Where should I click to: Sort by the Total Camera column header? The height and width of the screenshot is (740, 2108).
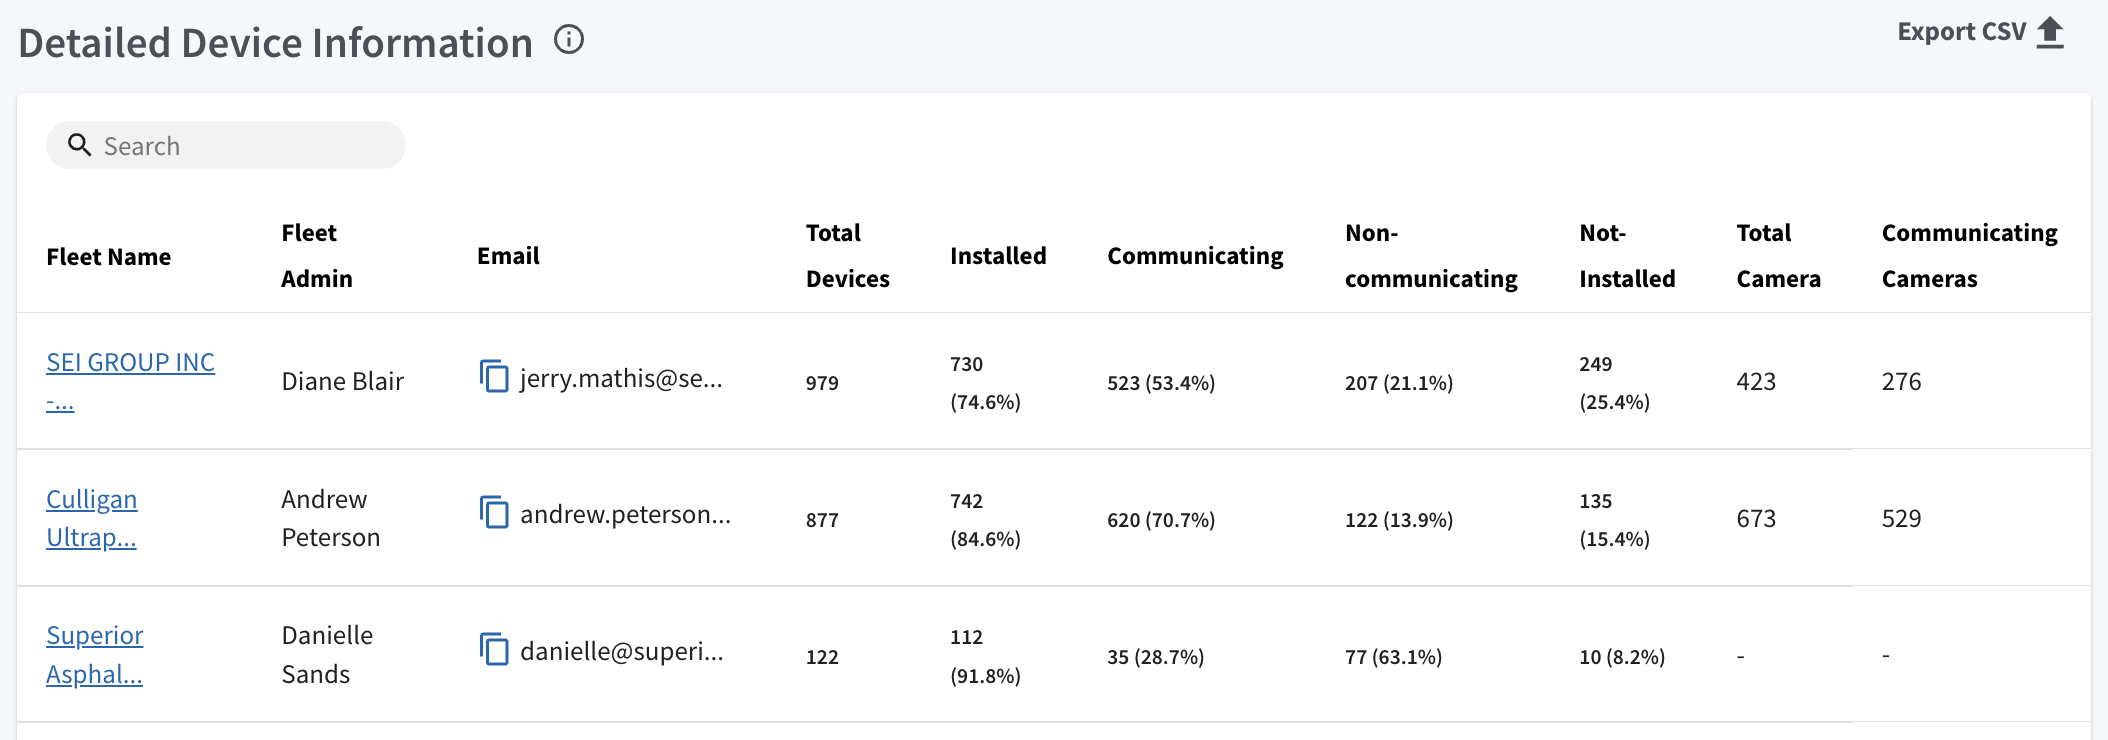pos(1778,256)
